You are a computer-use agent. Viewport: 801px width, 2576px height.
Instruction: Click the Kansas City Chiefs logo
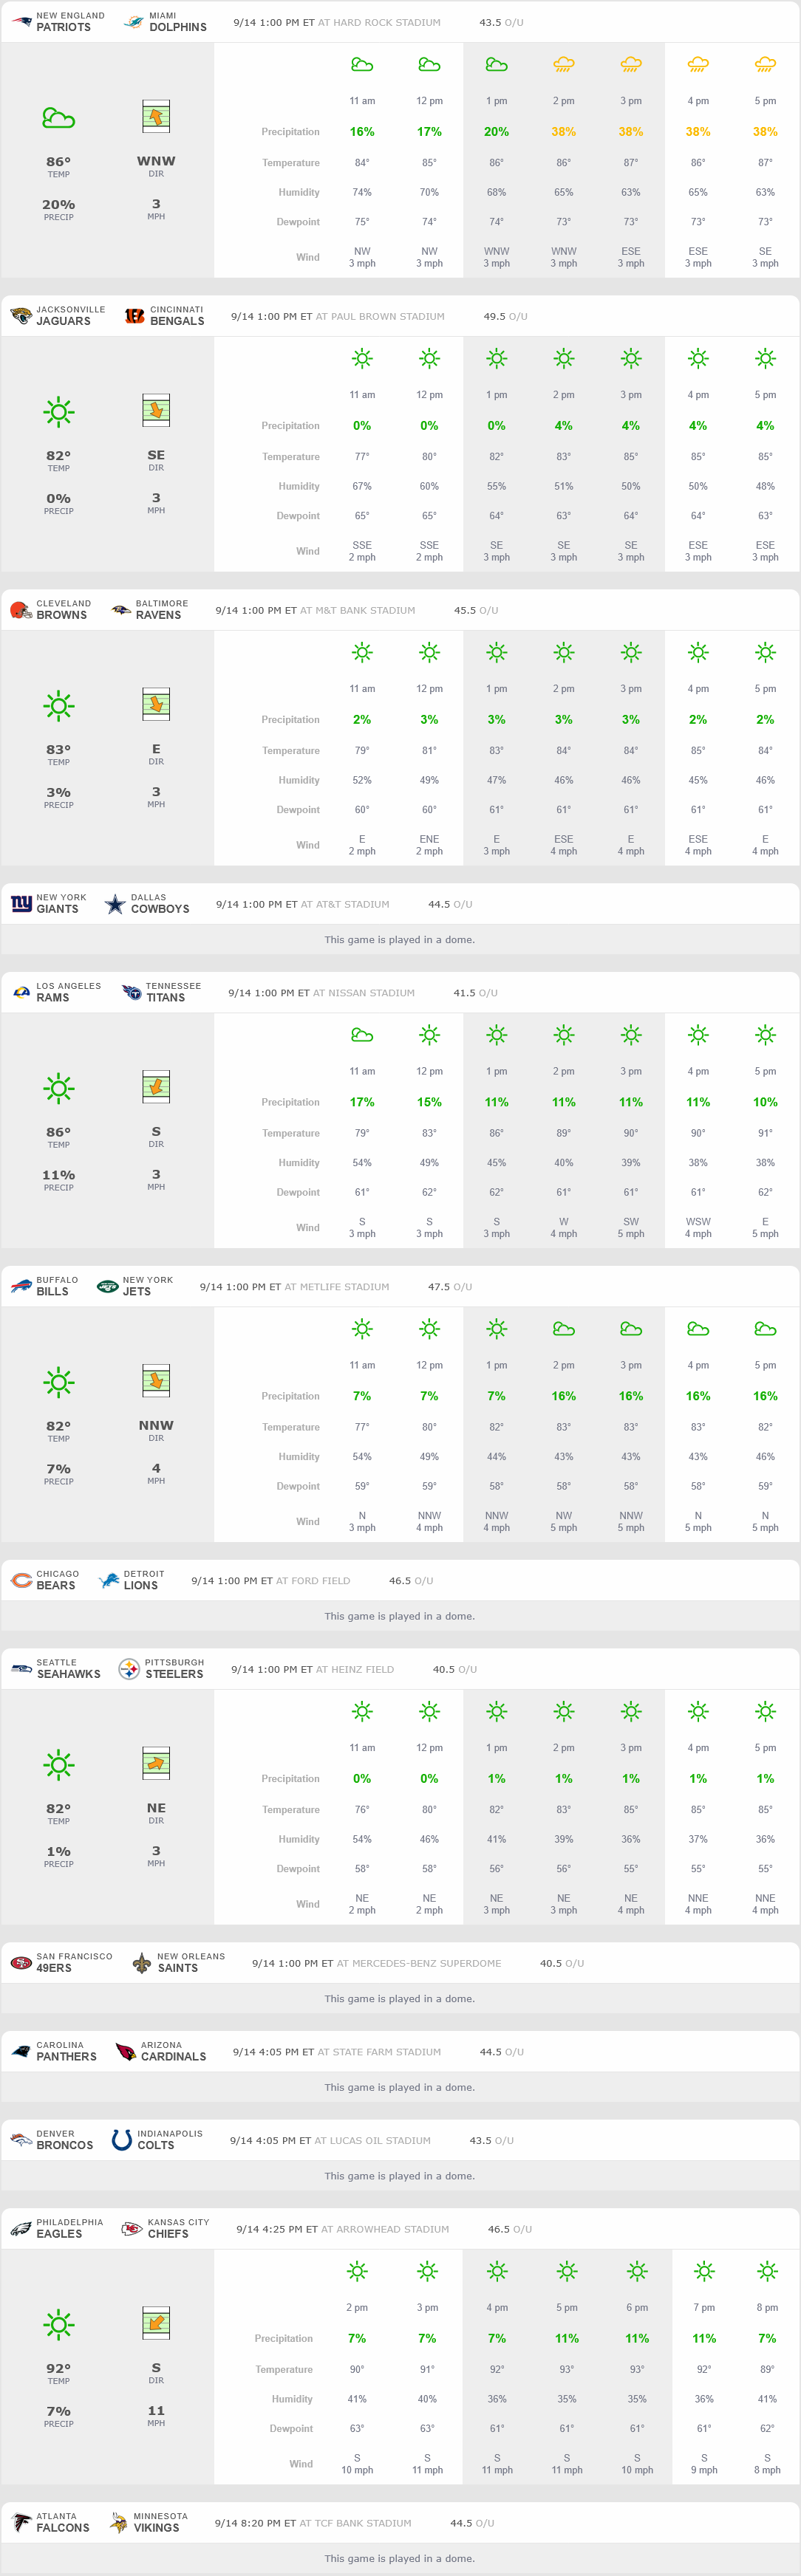tap(131, 2228)
